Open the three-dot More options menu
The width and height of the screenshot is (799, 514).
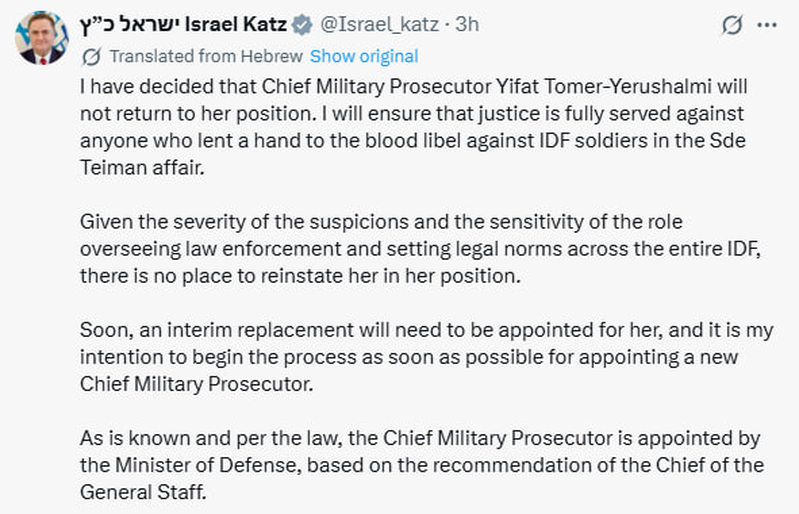(767, 24)
